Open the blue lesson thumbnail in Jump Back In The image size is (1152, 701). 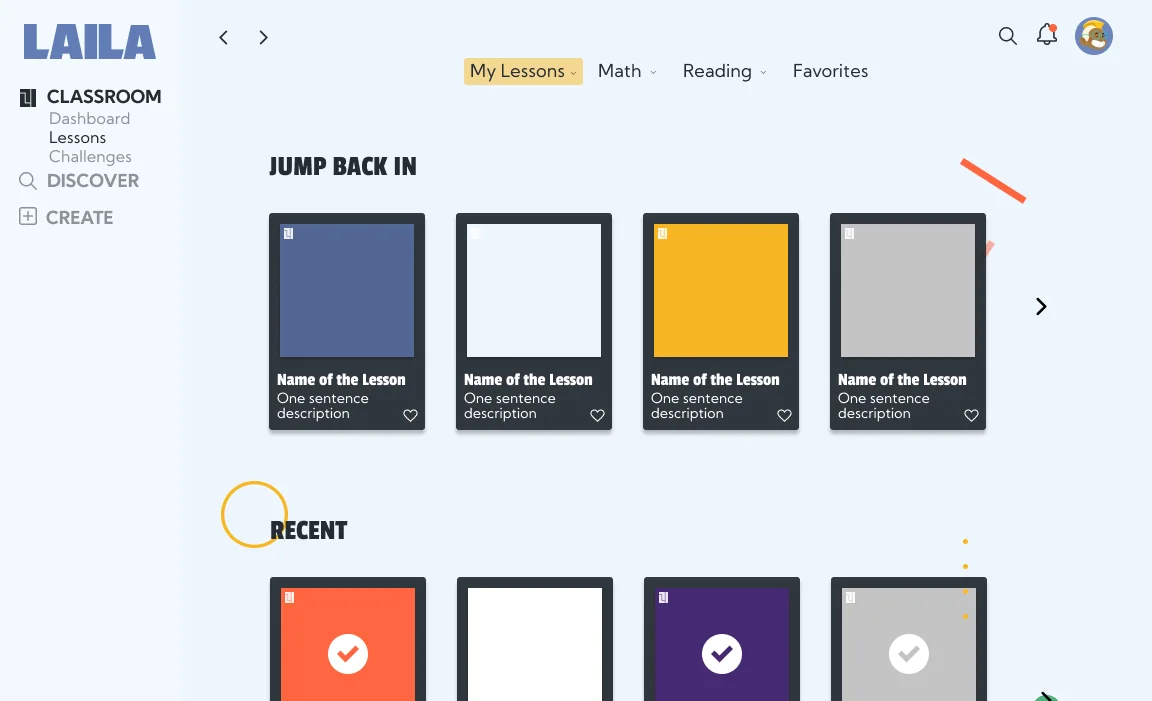[347, 290]
